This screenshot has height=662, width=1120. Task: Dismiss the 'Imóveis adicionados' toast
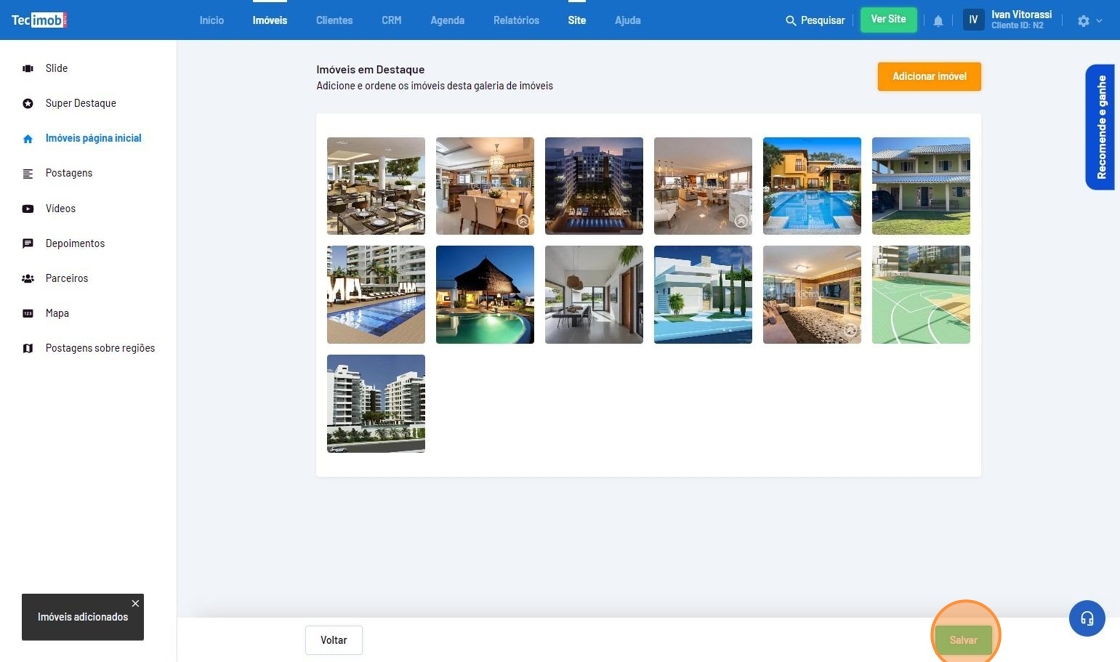pos(136,603)
